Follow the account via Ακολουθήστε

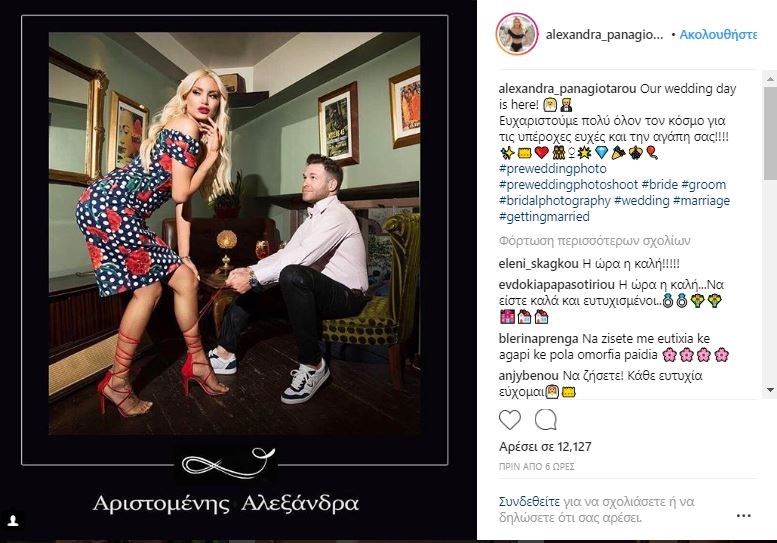[x=718, y=35]
